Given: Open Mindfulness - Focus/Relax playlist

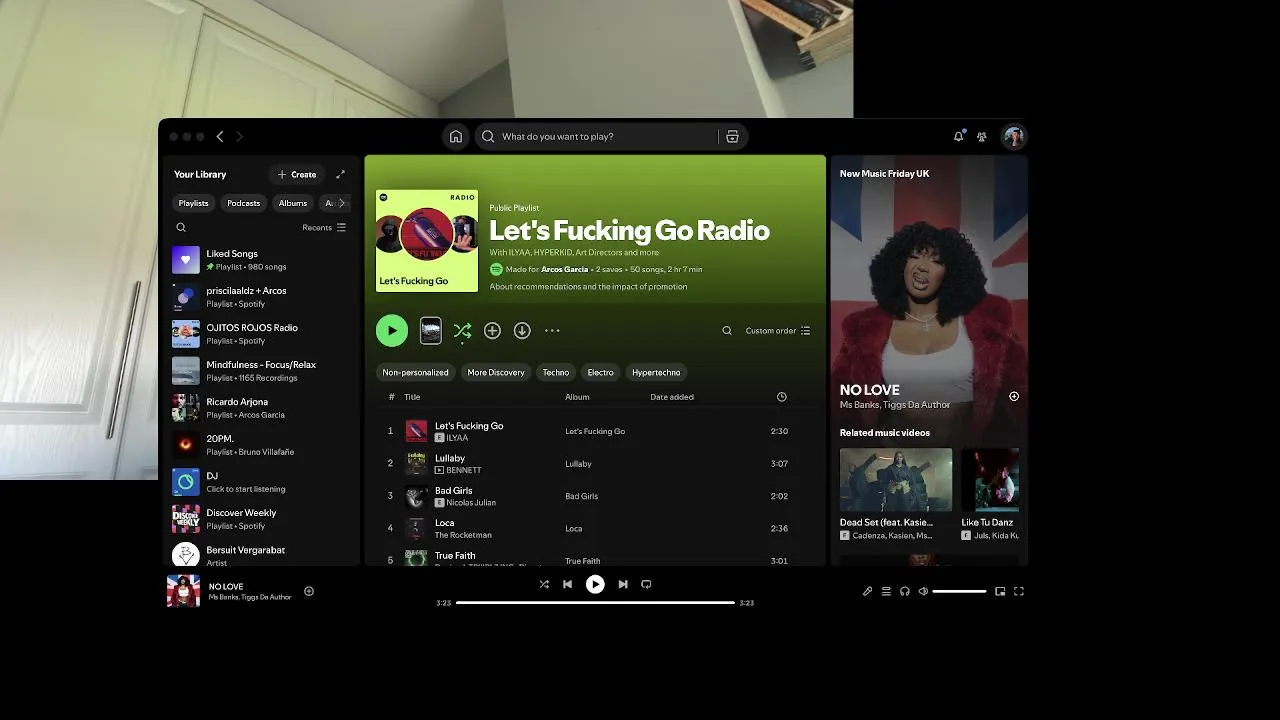Looking at the screenshot, I should [x=261, y=371].
